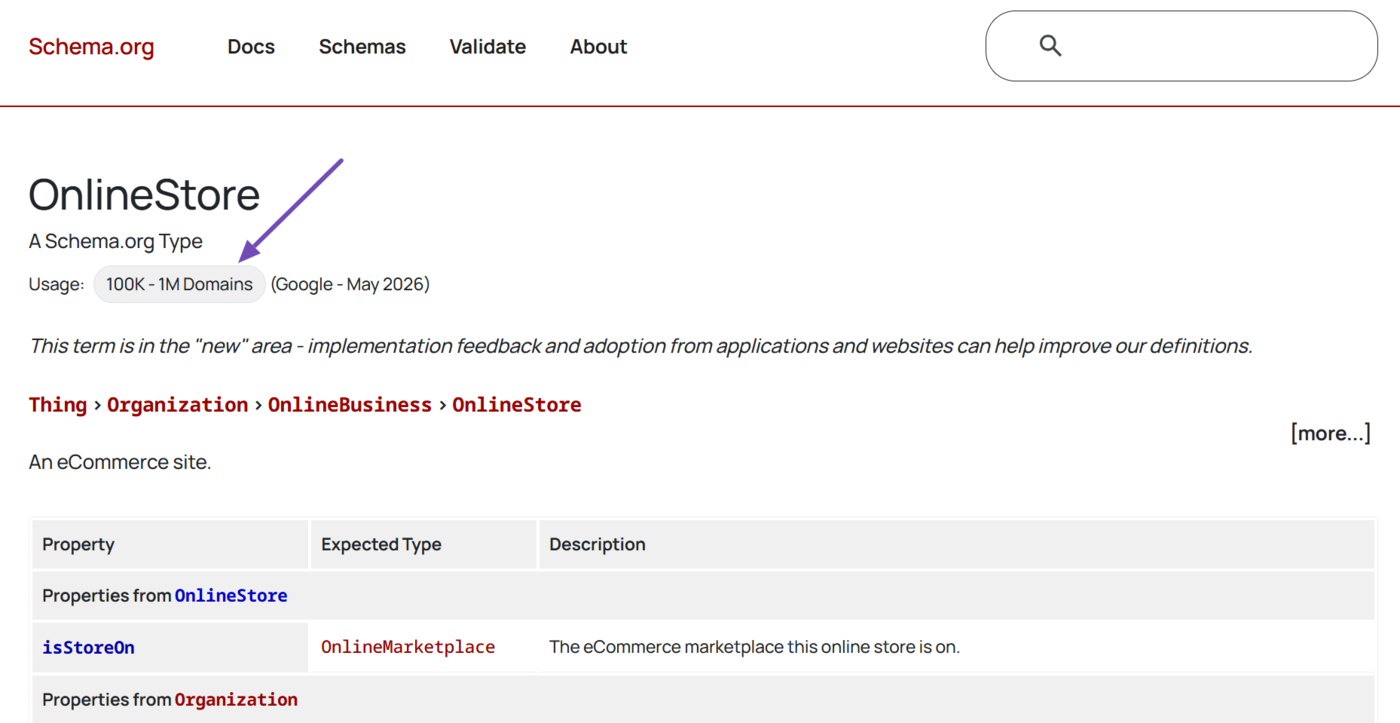Click the OnlineStore page heading
1400x723 pixels.
[144, 194]
